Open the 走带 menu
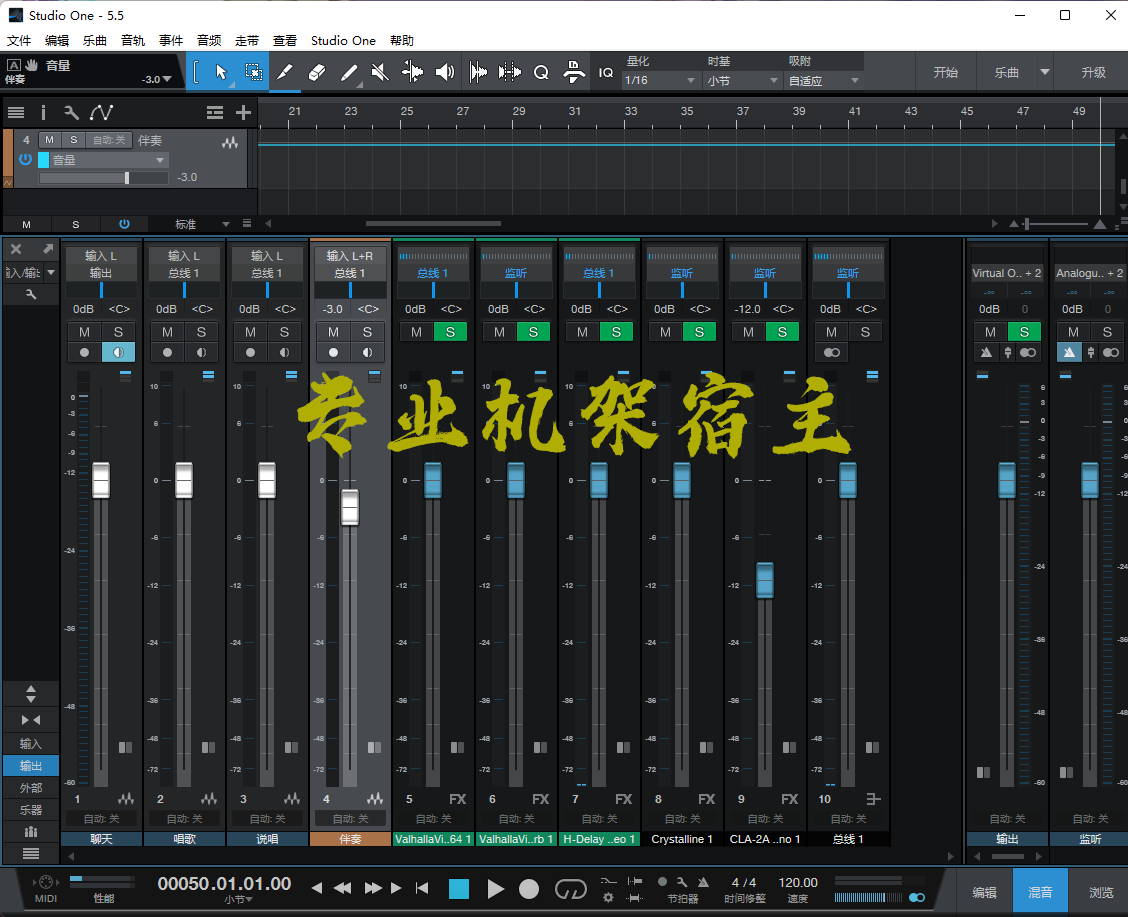1128x917 pixels. (x=247, y=40)
